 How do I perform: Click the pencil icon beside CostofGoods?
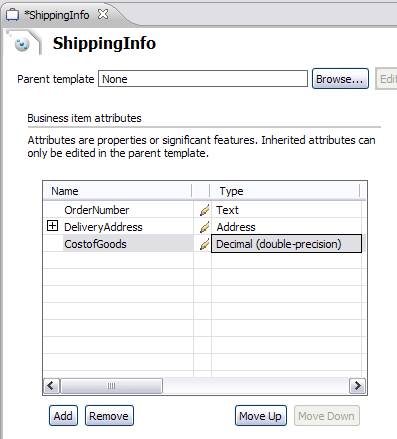tap(204, 244)
